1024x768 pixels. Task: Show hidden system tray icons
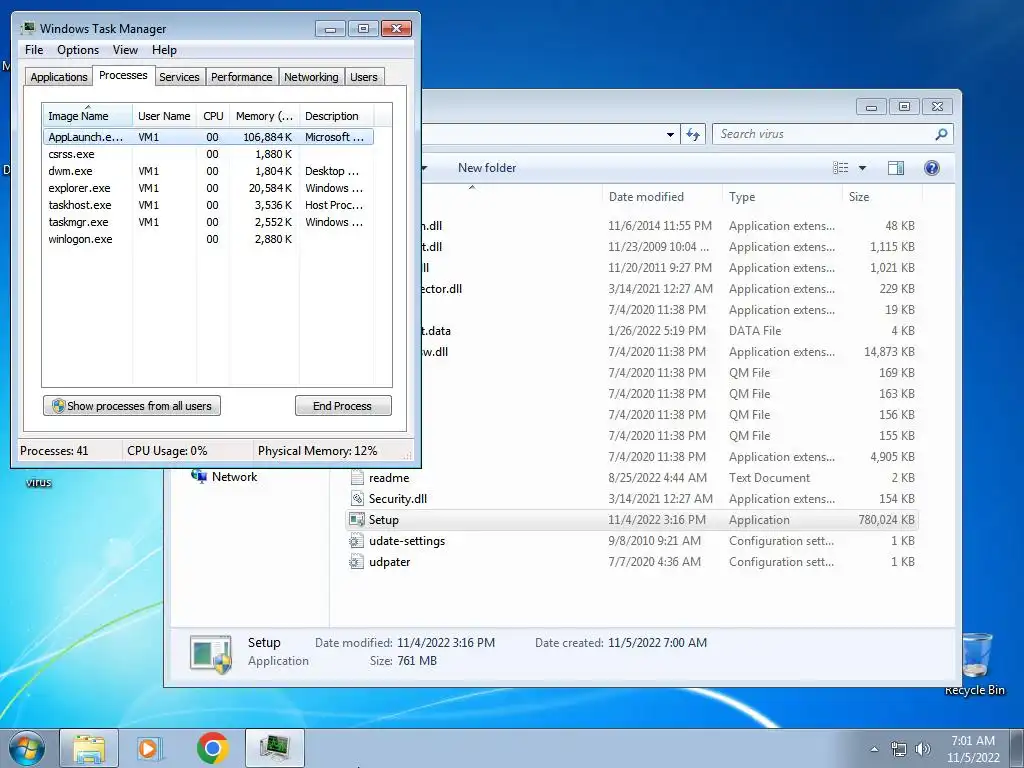click(874, 749)
